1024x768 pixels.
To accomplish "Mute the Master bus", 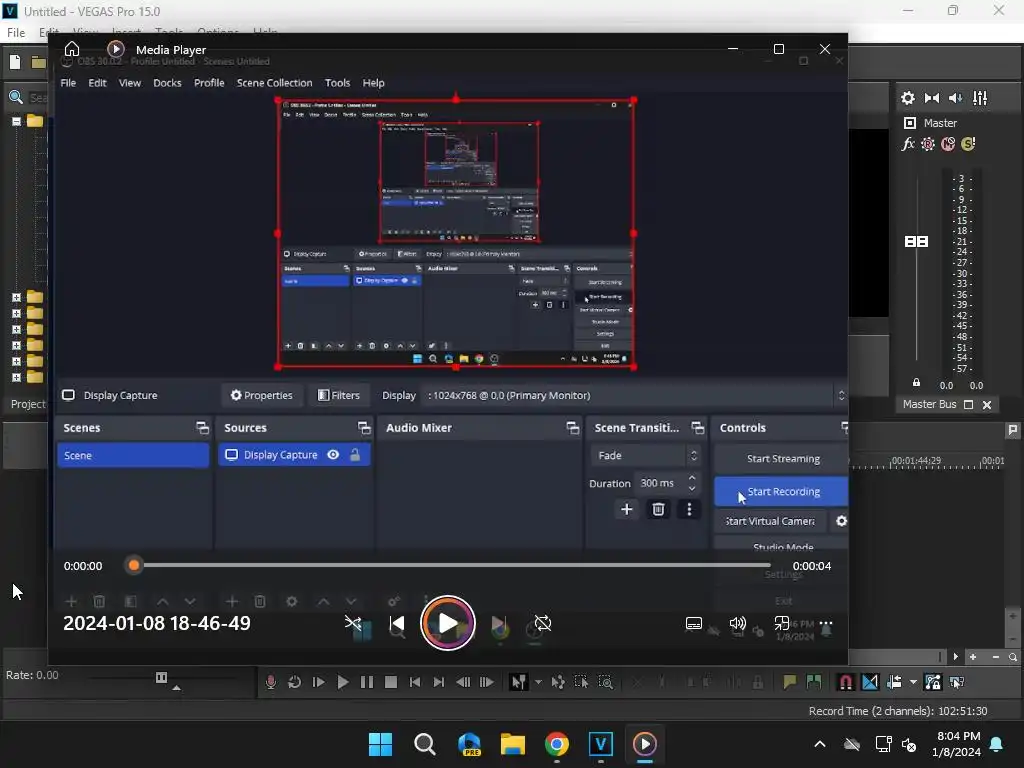I will [948, 144].
